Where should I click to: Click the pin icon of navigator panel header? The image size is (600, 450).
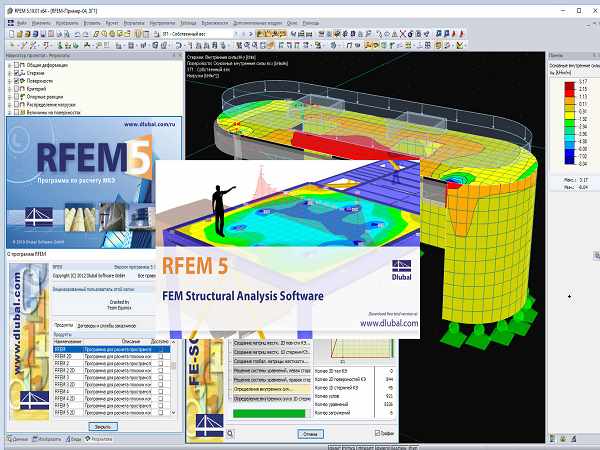click(x=174, y=55)
